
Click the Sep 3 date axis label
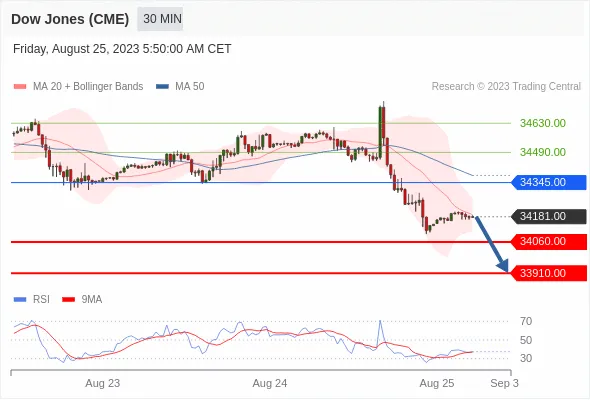[504, 383]
